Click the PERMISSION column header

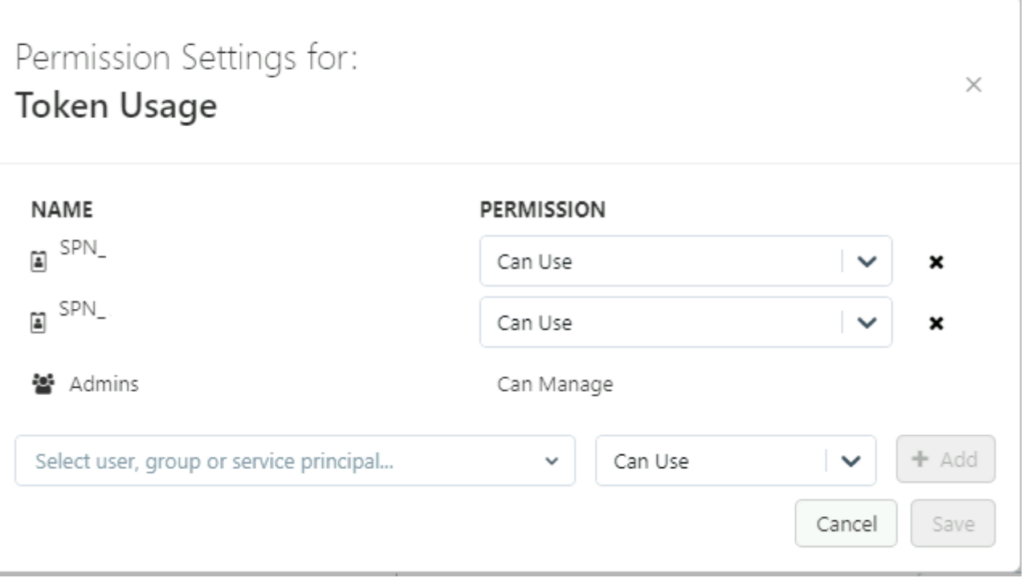[543, 211]
